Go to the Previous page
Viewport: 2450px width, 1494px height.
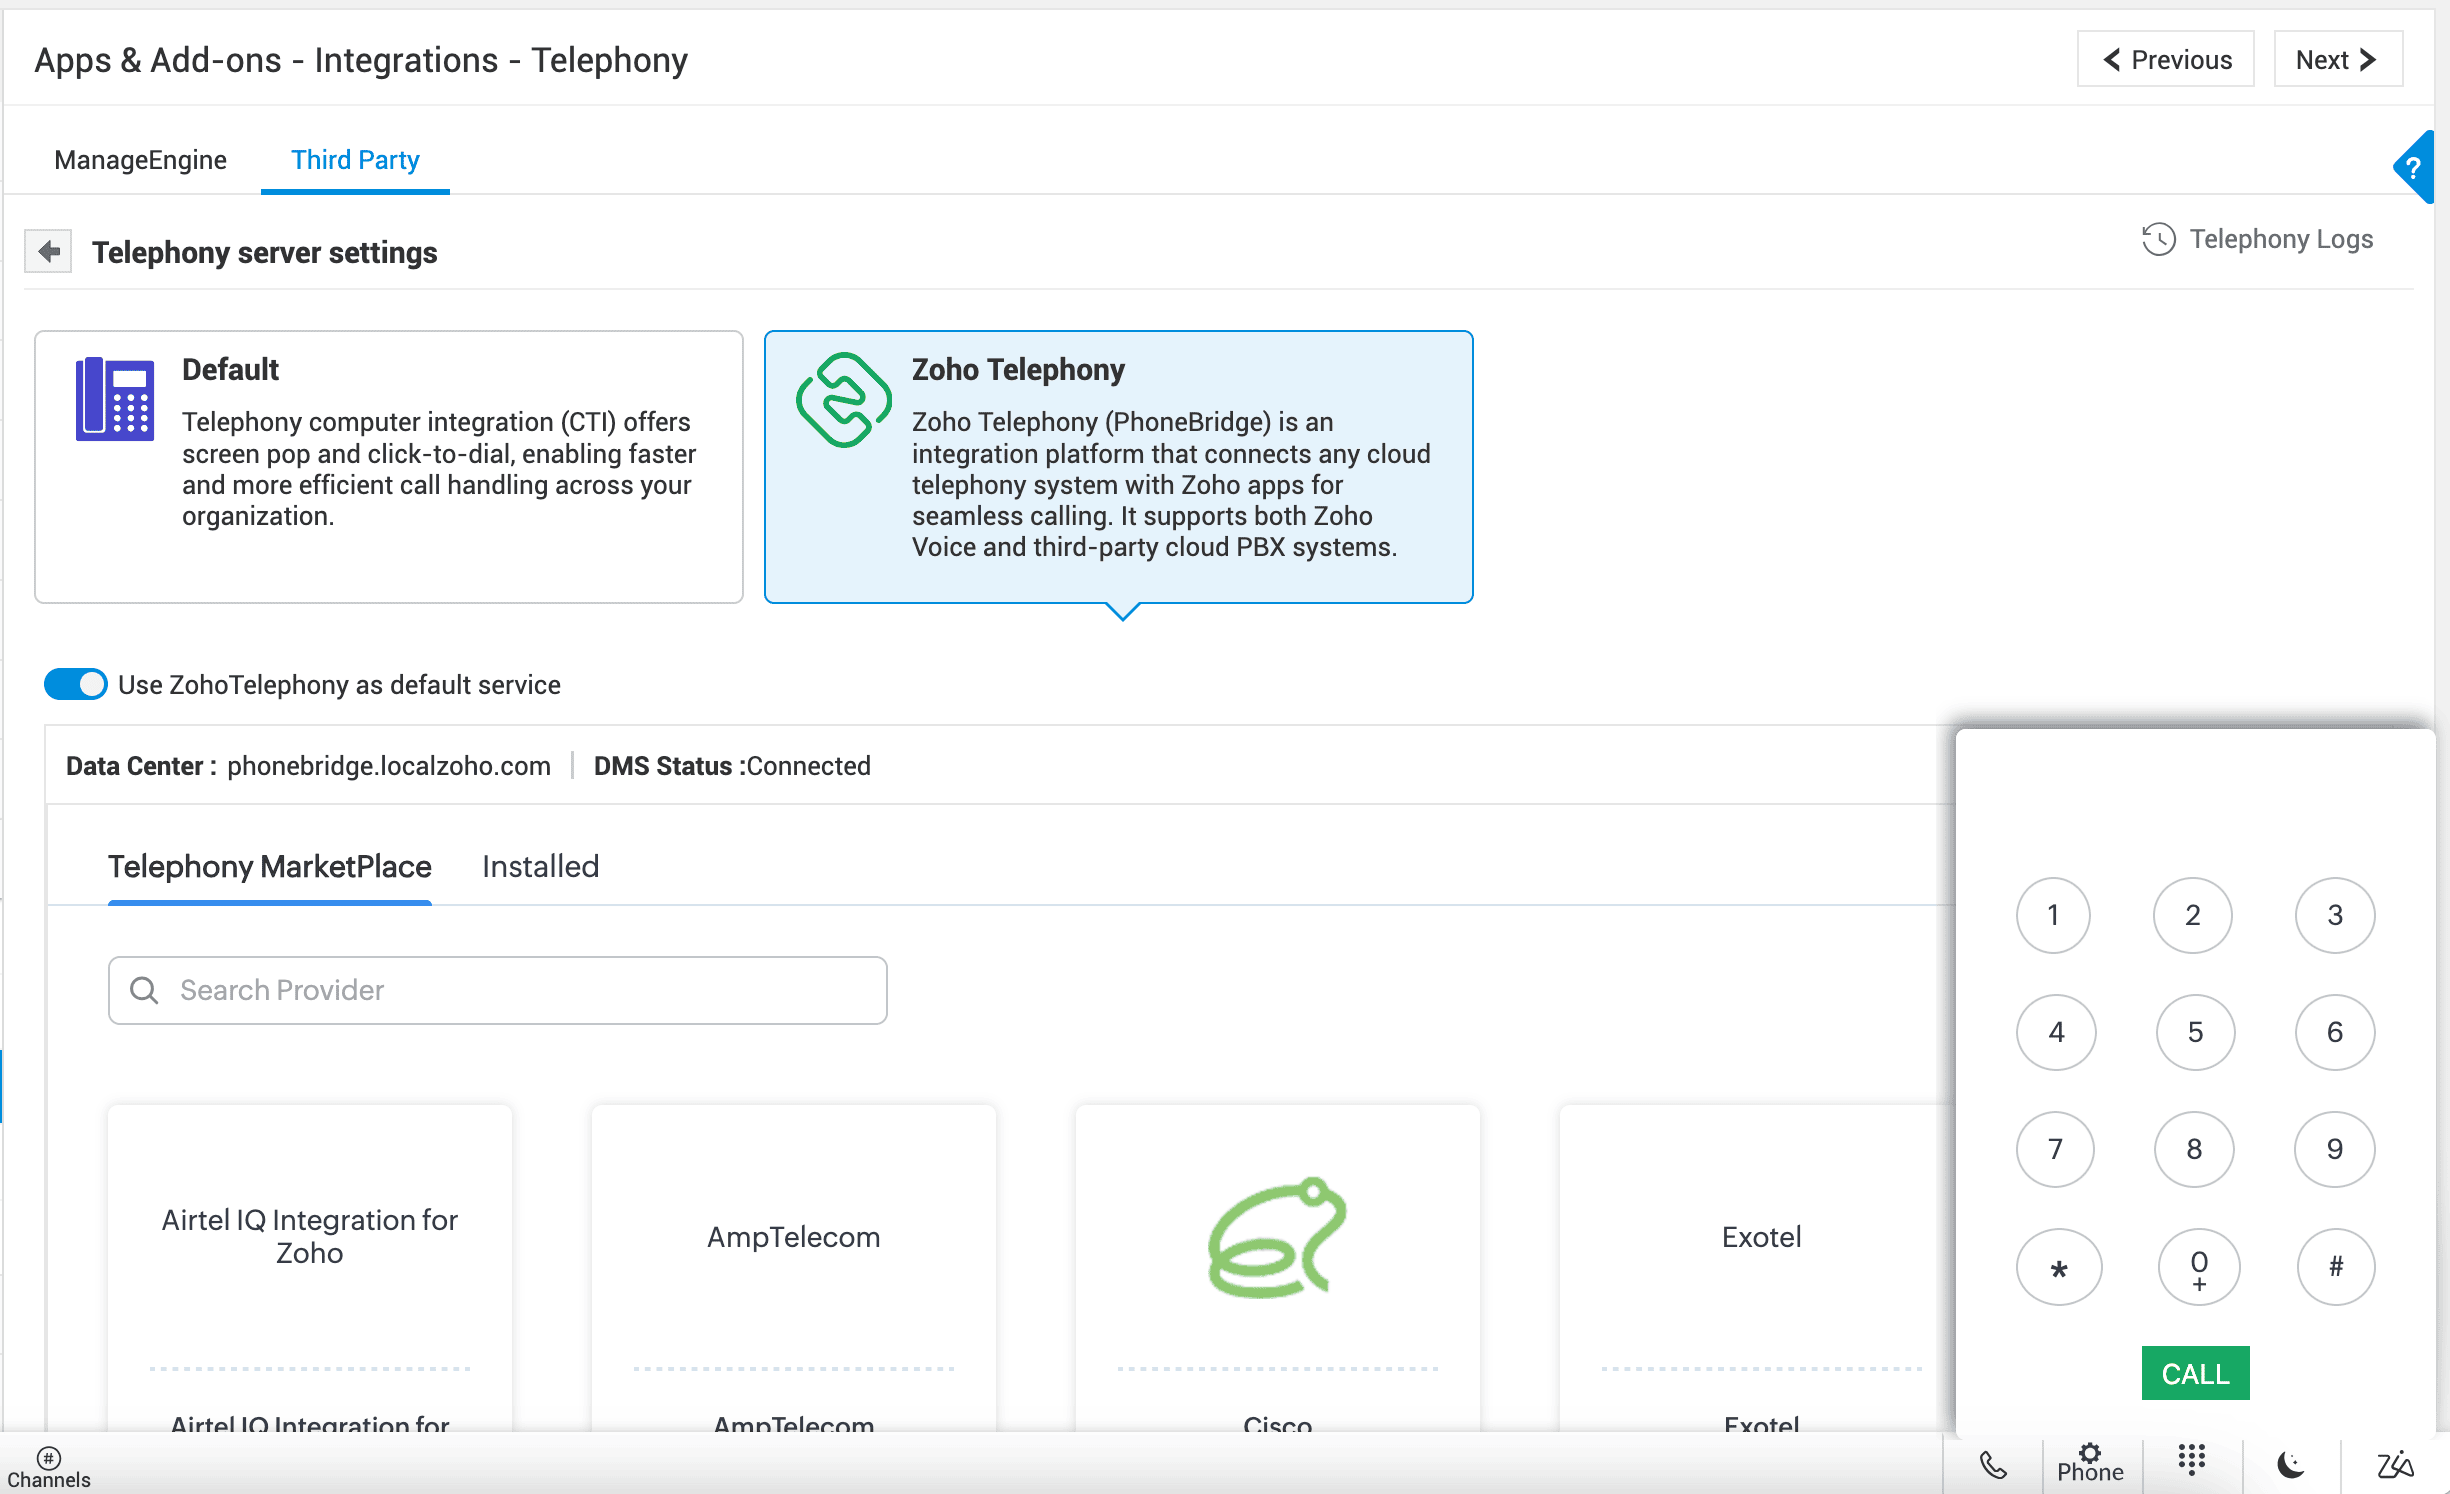click(x=2166, y=59)
